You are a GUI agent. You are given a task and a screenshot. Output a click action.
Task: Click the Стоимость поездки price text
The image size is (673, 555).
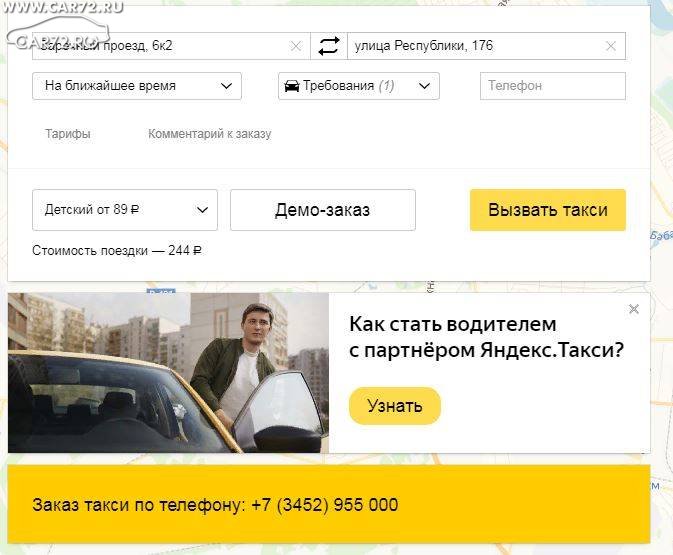click(117, 250)
